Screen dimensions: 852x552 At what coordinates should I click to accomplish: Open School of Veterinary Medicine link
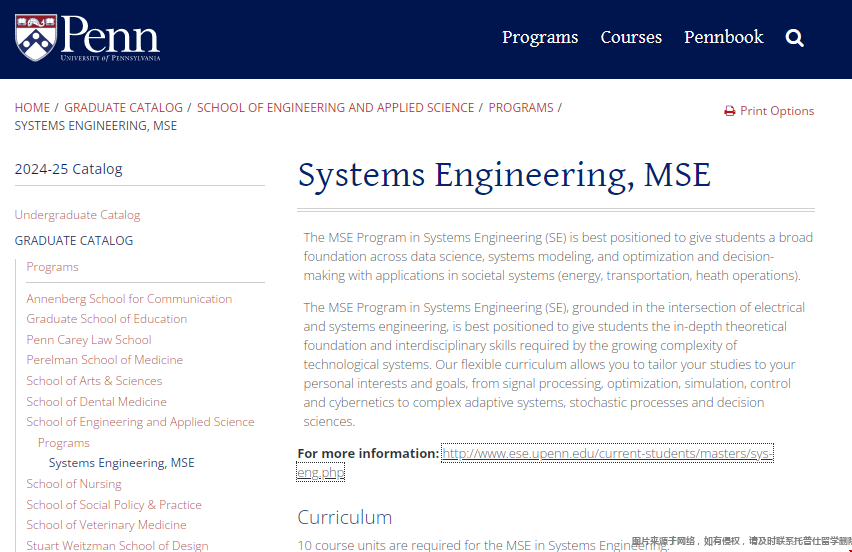[106, 525]
